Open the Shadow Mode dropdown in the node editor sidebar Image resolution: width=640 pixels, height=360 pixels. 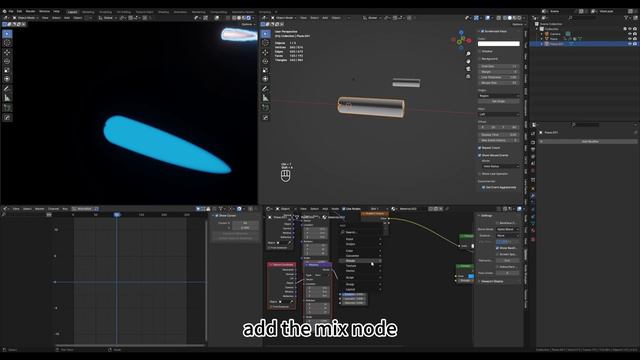[x=507, y=236]
